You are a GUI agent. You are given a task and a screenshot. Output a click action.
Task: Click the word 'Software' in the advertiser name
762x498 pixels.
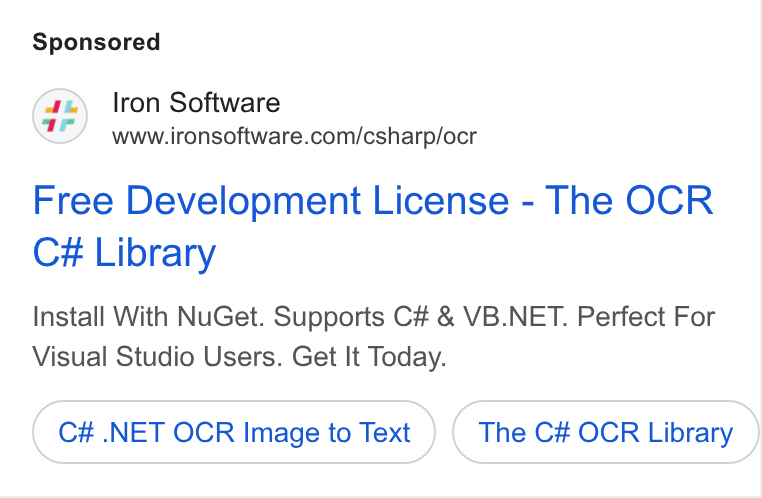[225, 103]
